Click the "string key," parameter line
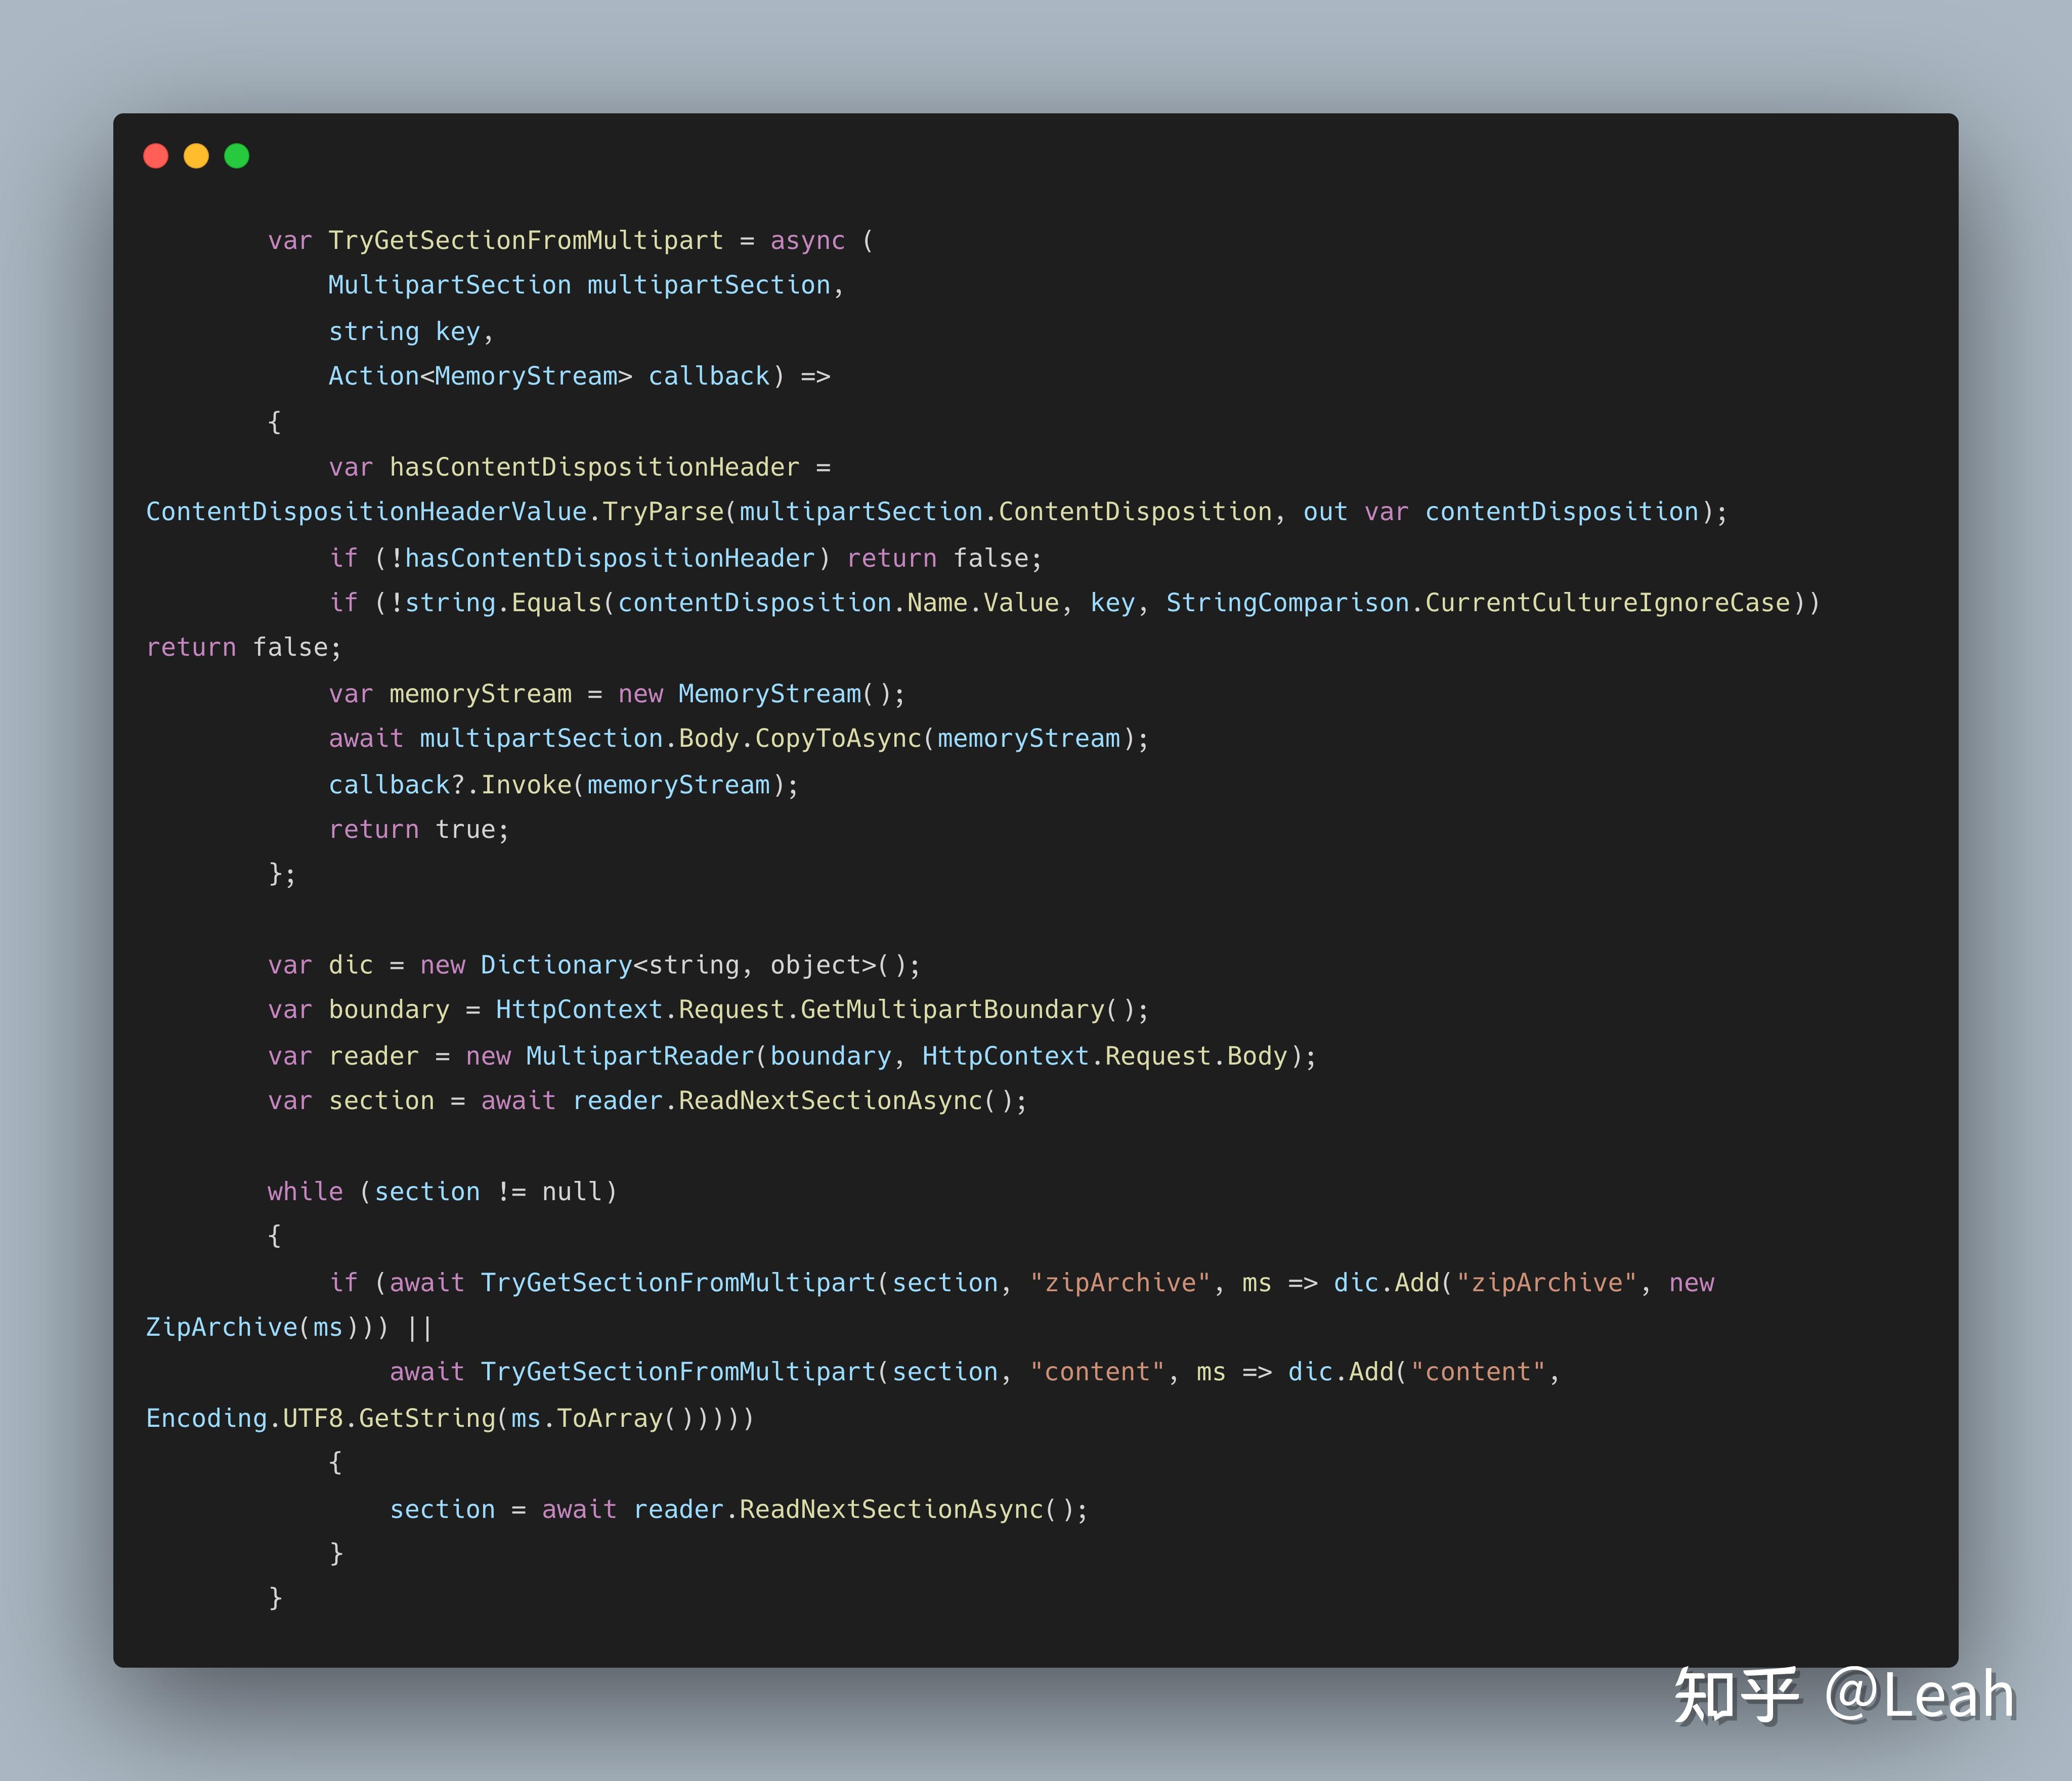The image size is (2072, 1781). point(411,332)
